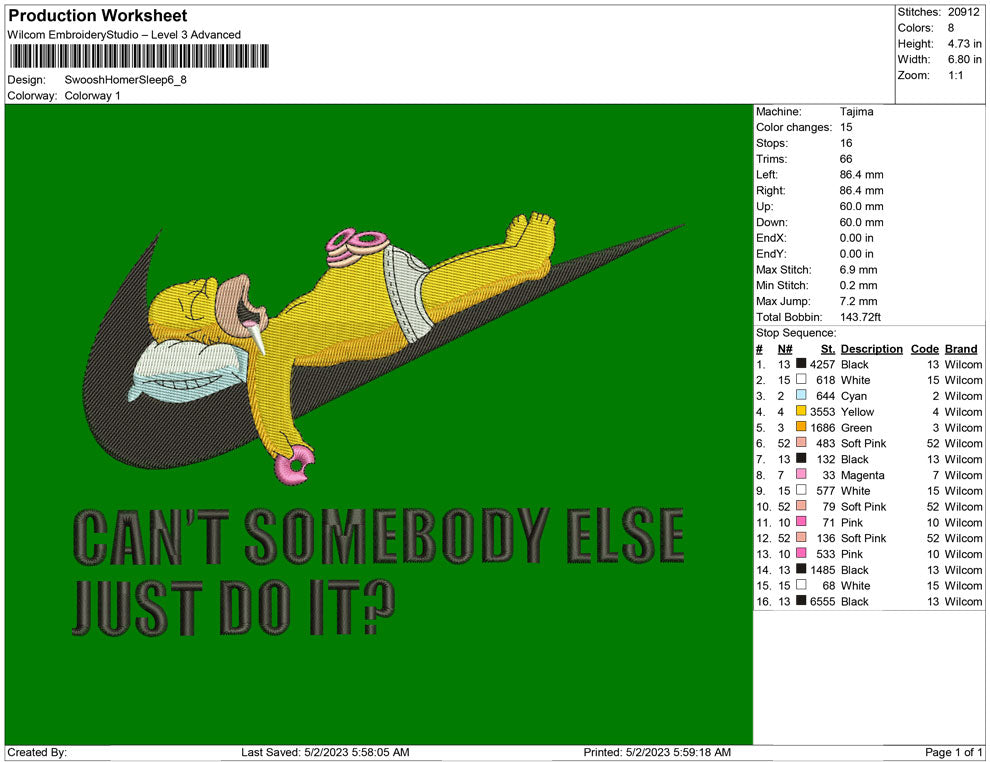The image size is (990, 762).
Task: Click the Zoom 1:1 value
Action: click(955, 75)
